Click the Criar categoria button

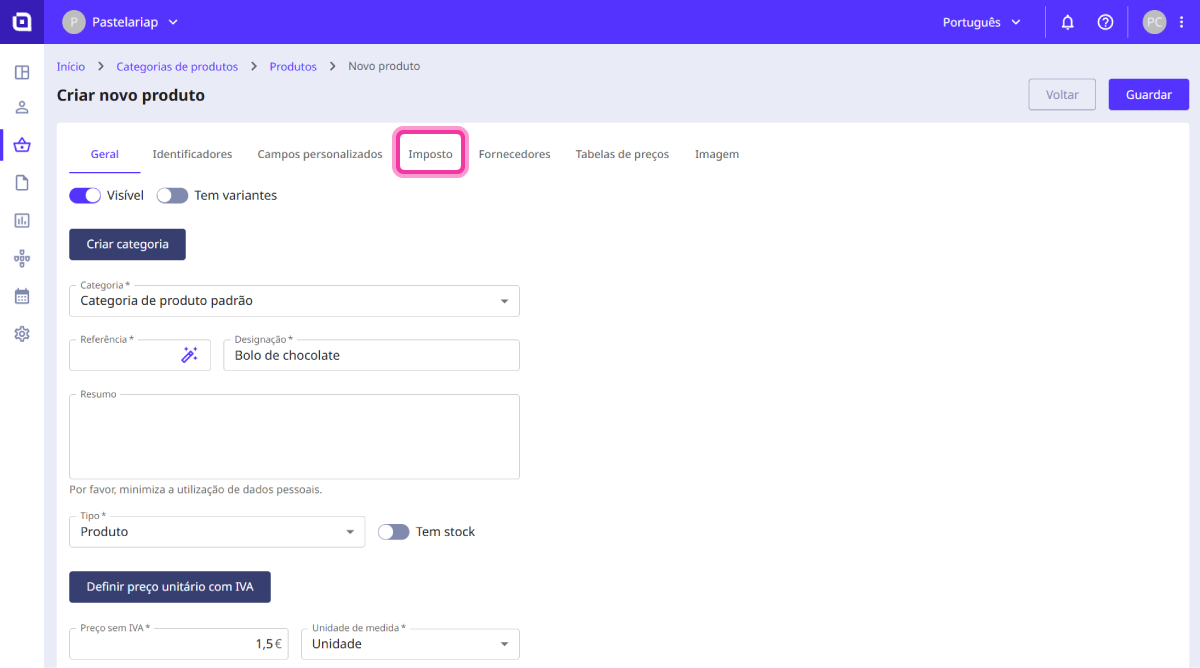click(127, 244)
